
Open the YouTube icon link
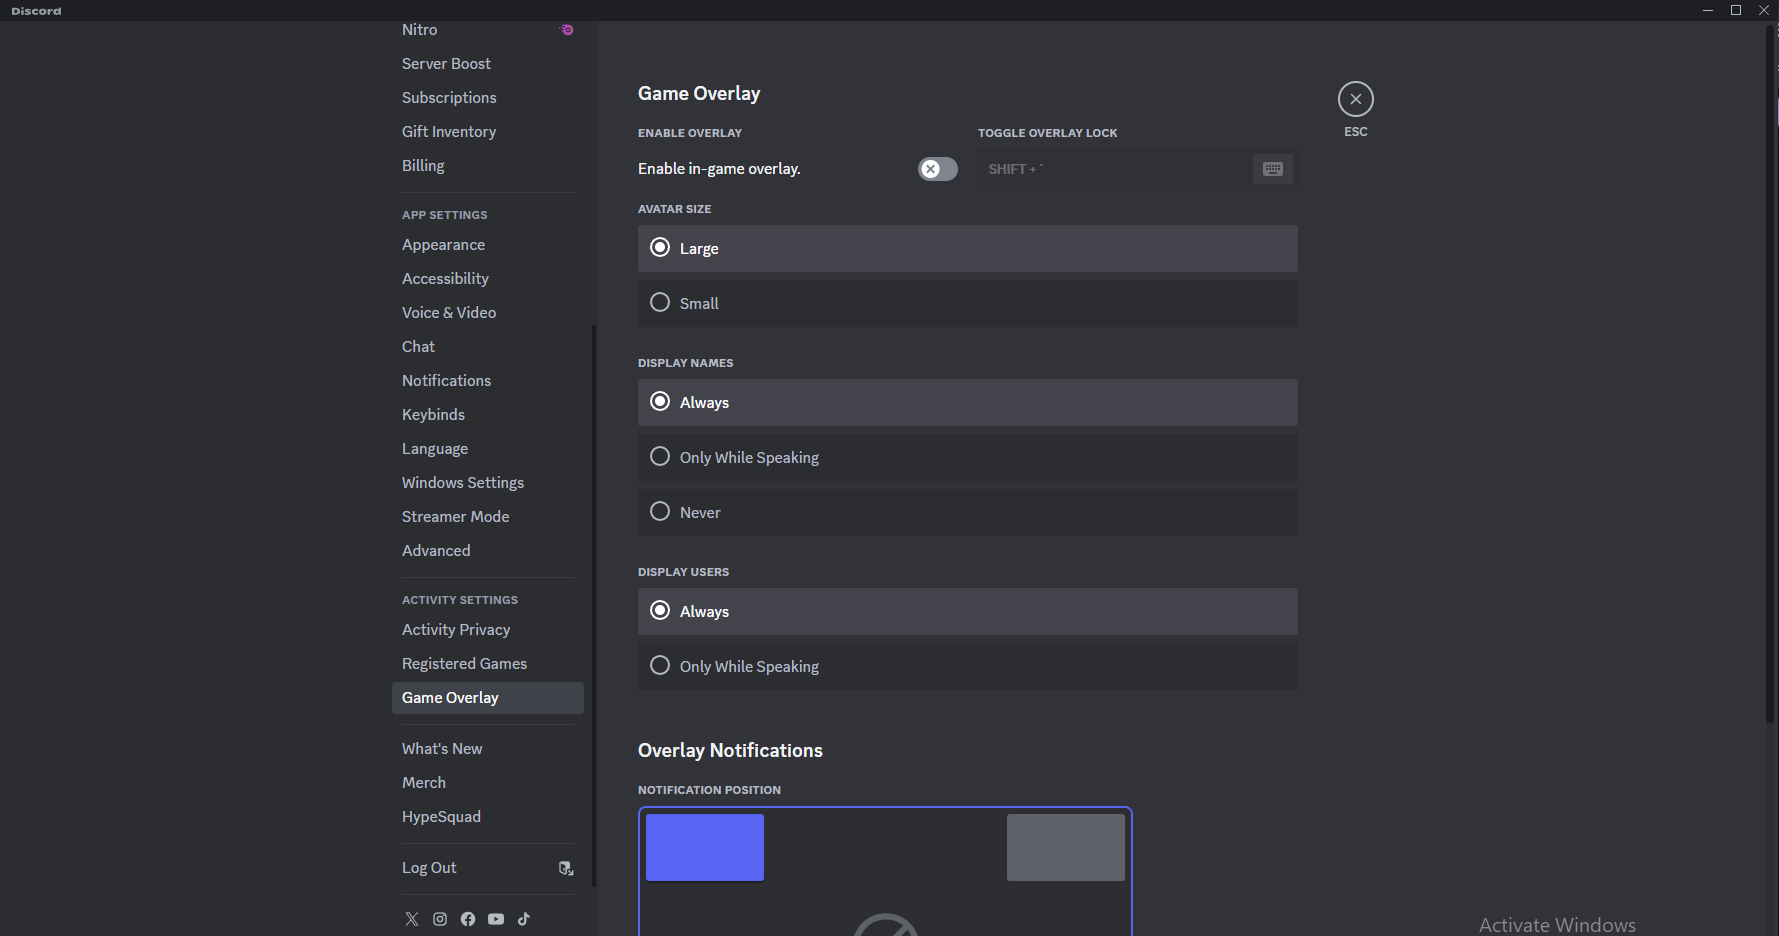coord(496,919)
